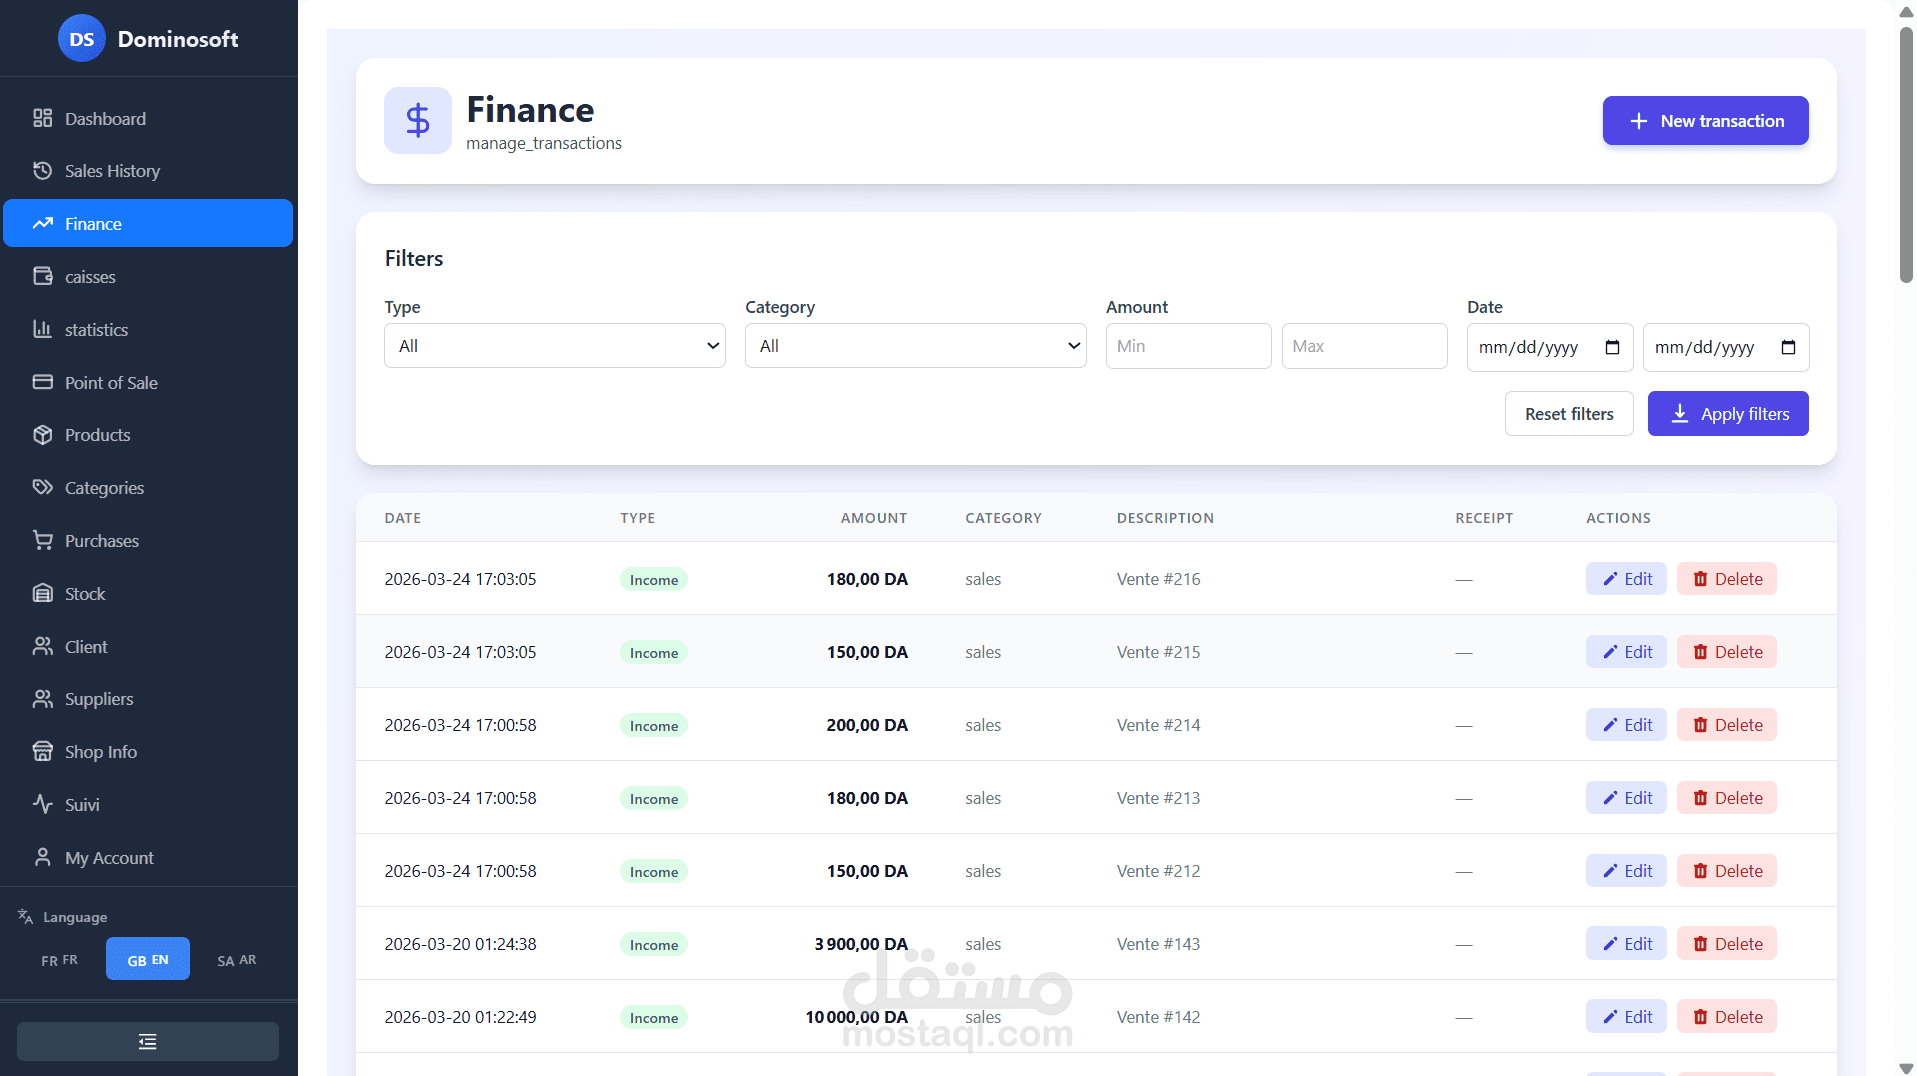
Task: Open calendar picker of start date field
Action: (1612, 347)
